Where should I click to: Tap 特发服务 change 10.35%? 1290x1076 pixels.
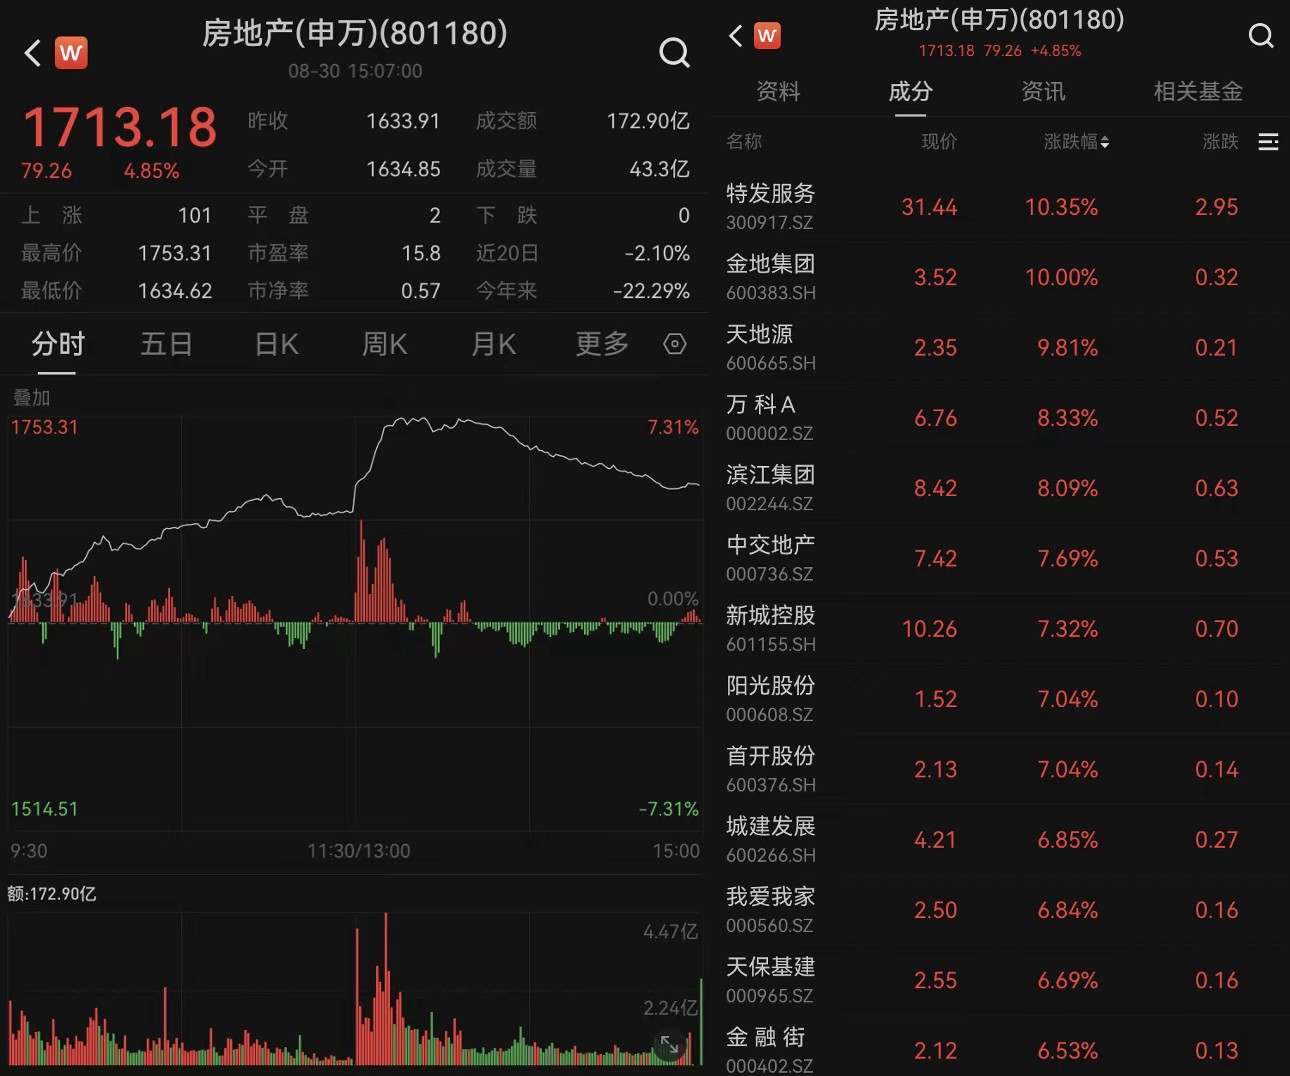click(x=1061, y=207)
